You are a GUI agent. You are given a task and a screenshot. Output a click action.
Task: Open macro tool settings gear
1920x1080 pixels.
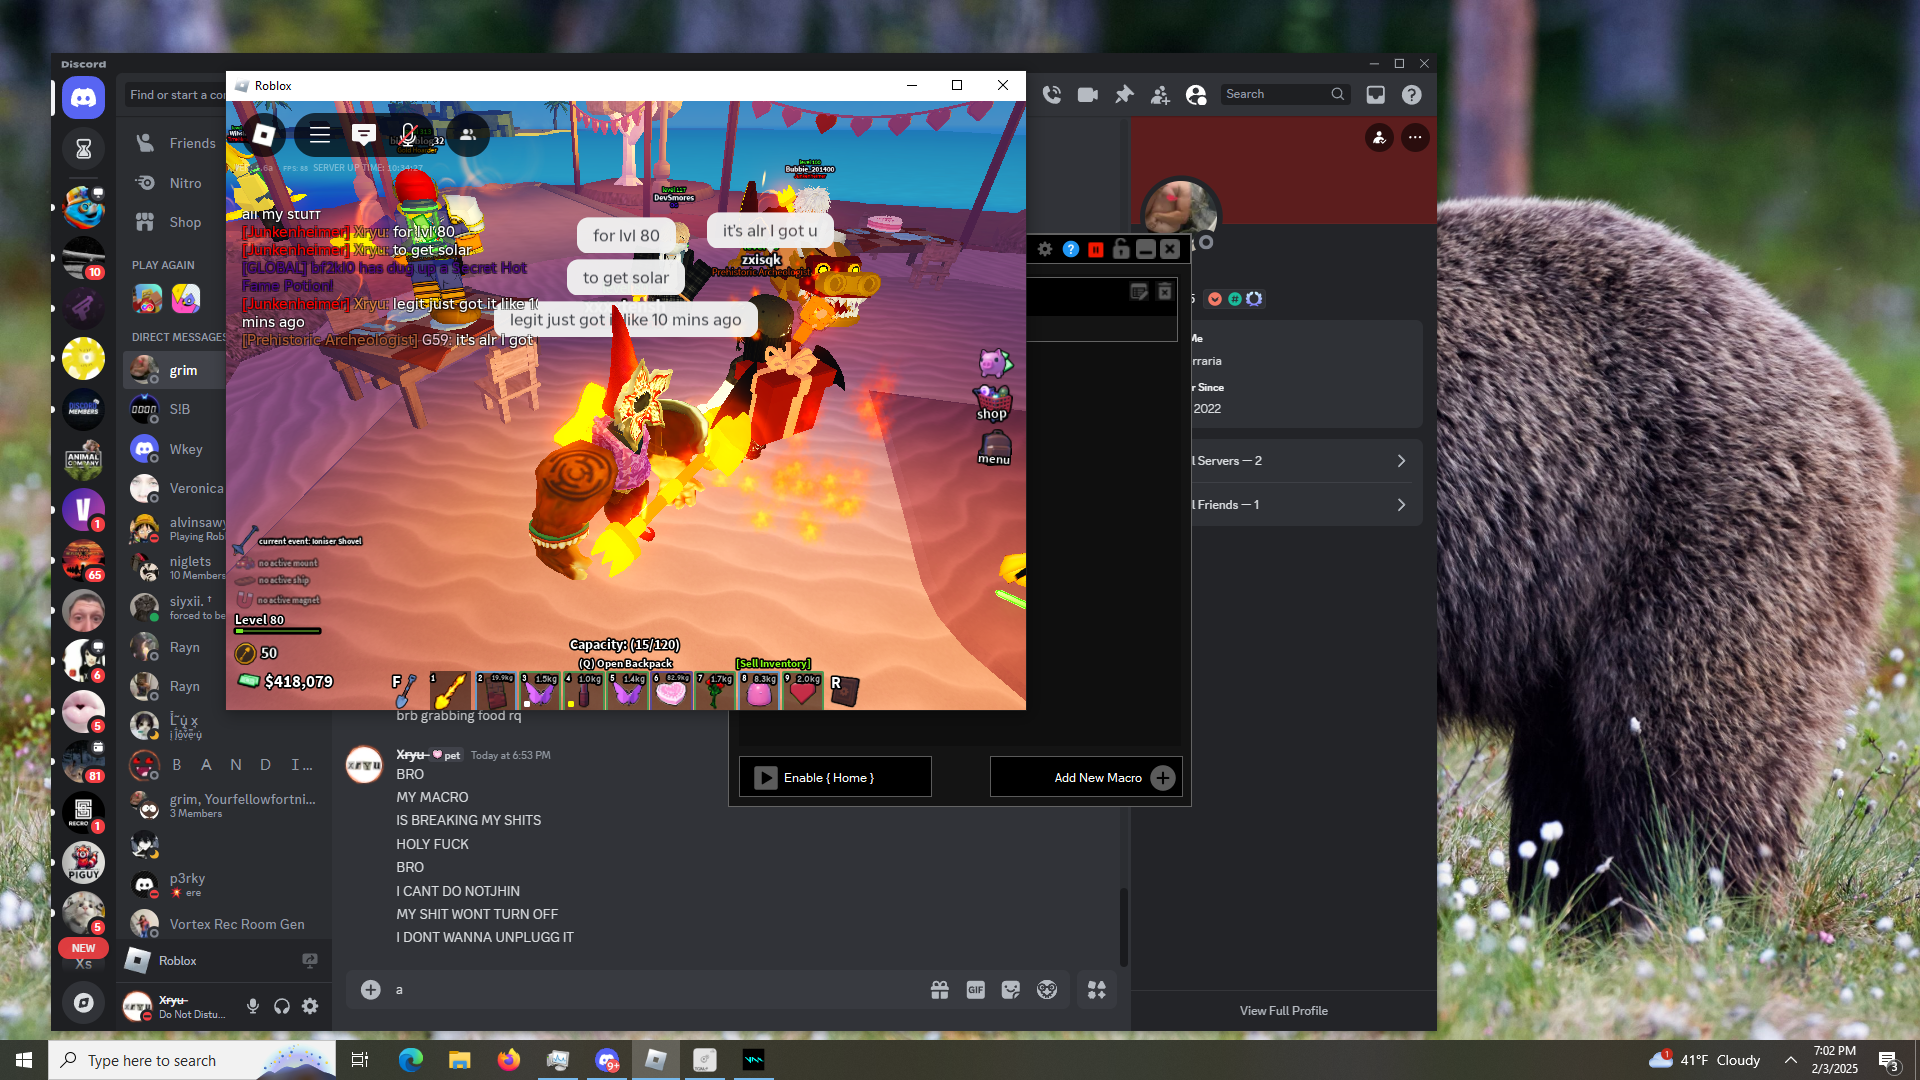[1045, 249]
